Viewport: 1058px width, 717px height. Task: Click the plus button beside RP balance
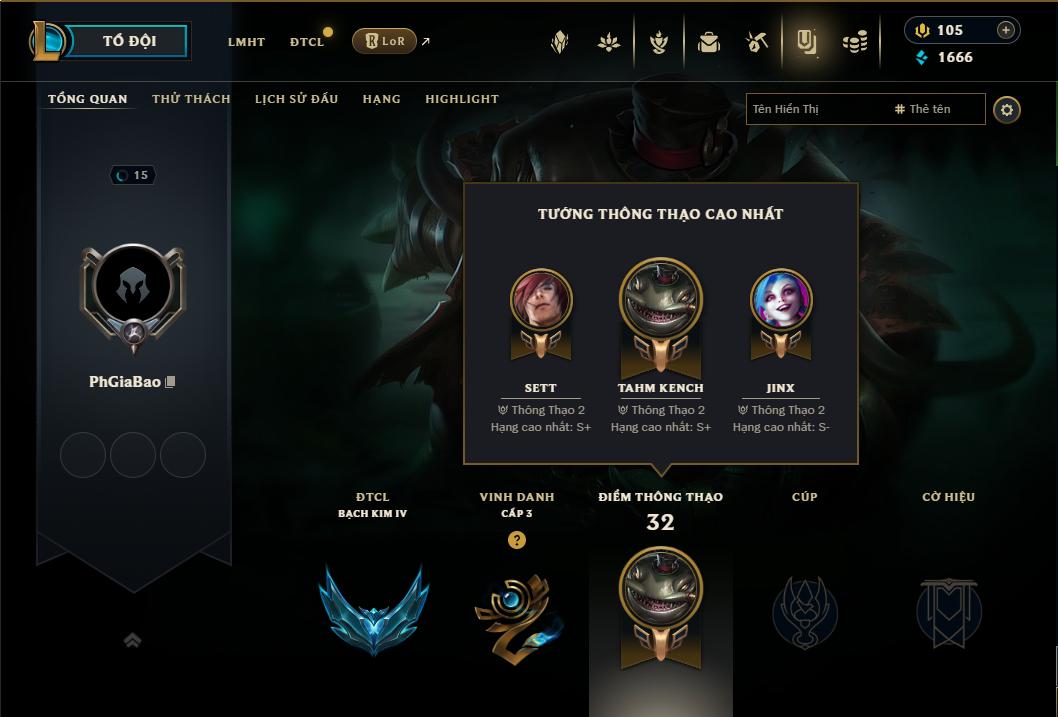(1005, 30)
